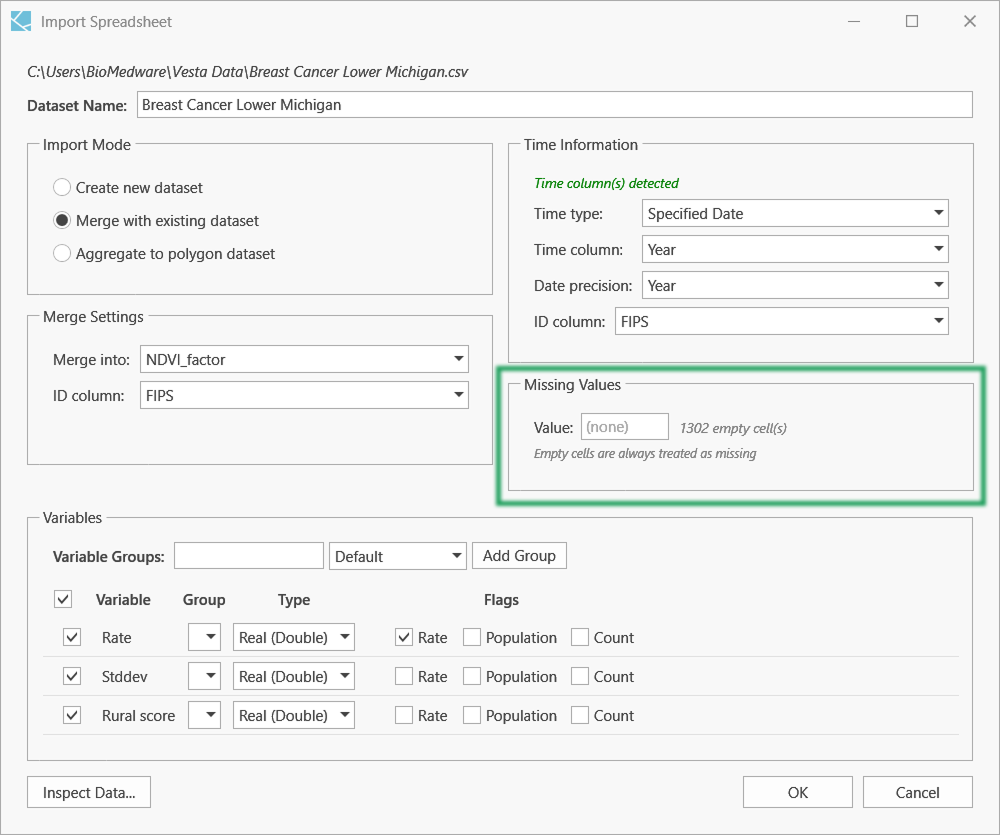Image resolution: width=1000 pixels, height=835 pixels.
Task: Uncheck the Rate variable row checkbox
Action: pos(72,637)
